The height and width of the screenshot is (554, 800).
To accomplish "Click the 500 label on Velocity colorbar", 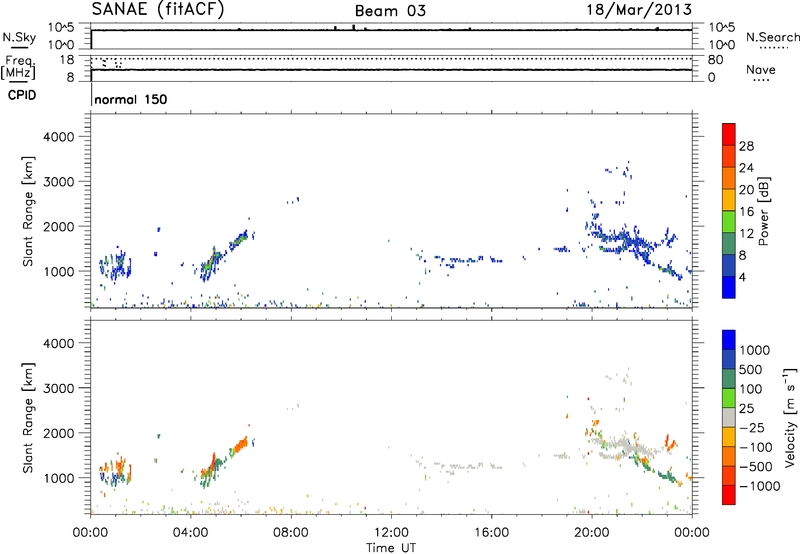I will [x=749, y=369].
